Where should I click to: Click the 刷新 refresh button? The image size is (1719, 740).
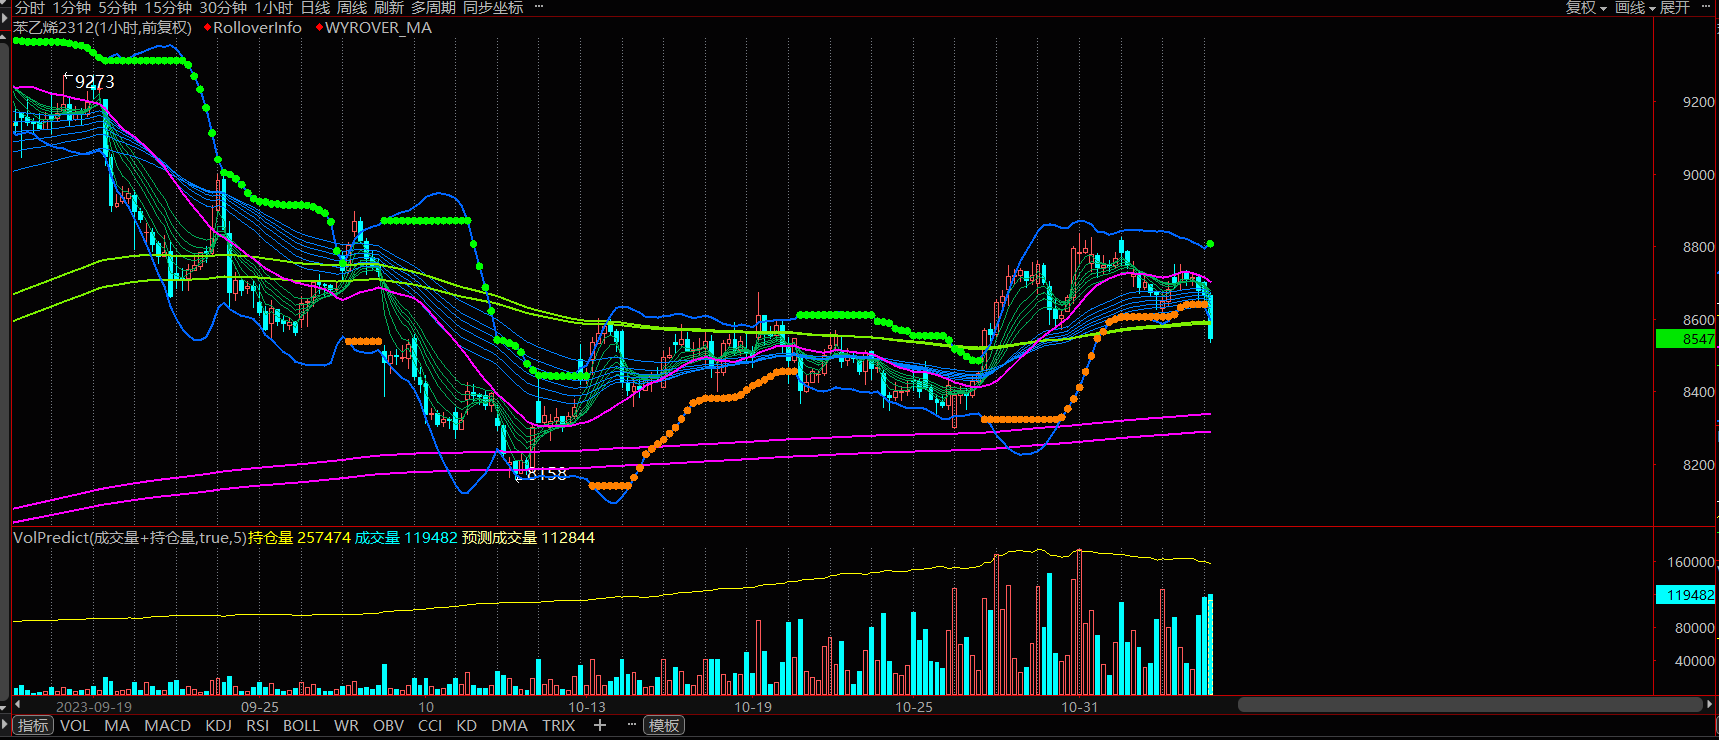(389, 8)
